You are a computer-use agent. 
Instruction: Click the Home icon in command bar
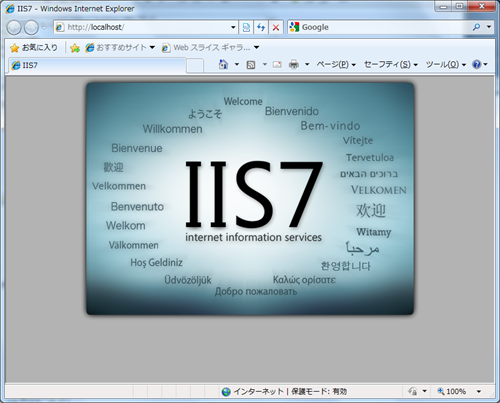coord(223,64)
